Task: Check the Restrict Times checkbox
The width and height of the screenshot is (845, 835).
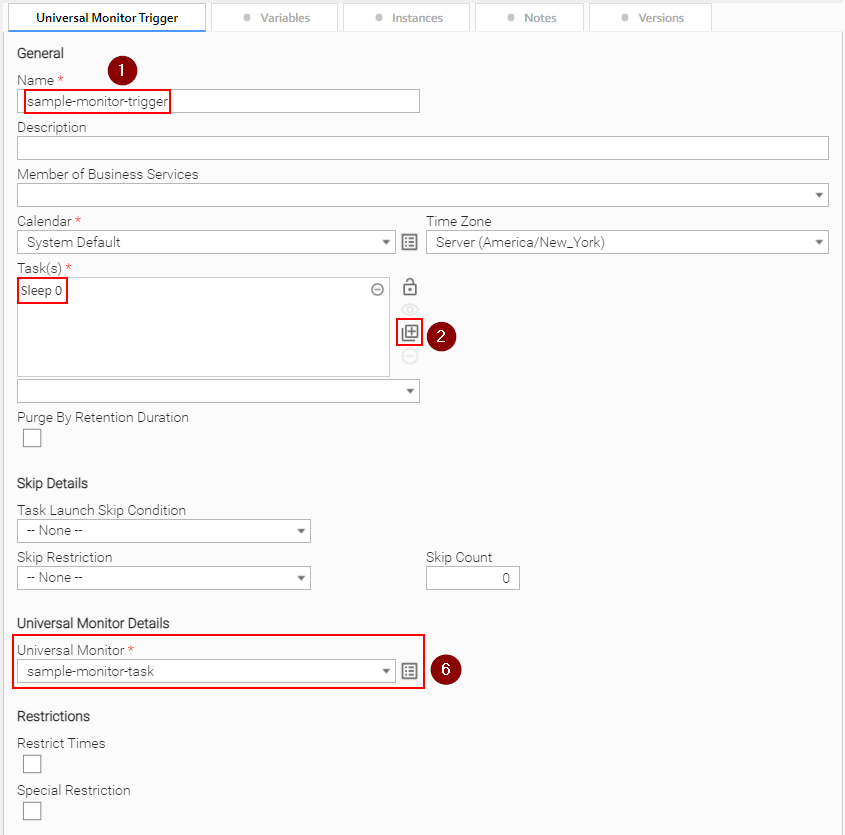Action: [x=32, y=764]
